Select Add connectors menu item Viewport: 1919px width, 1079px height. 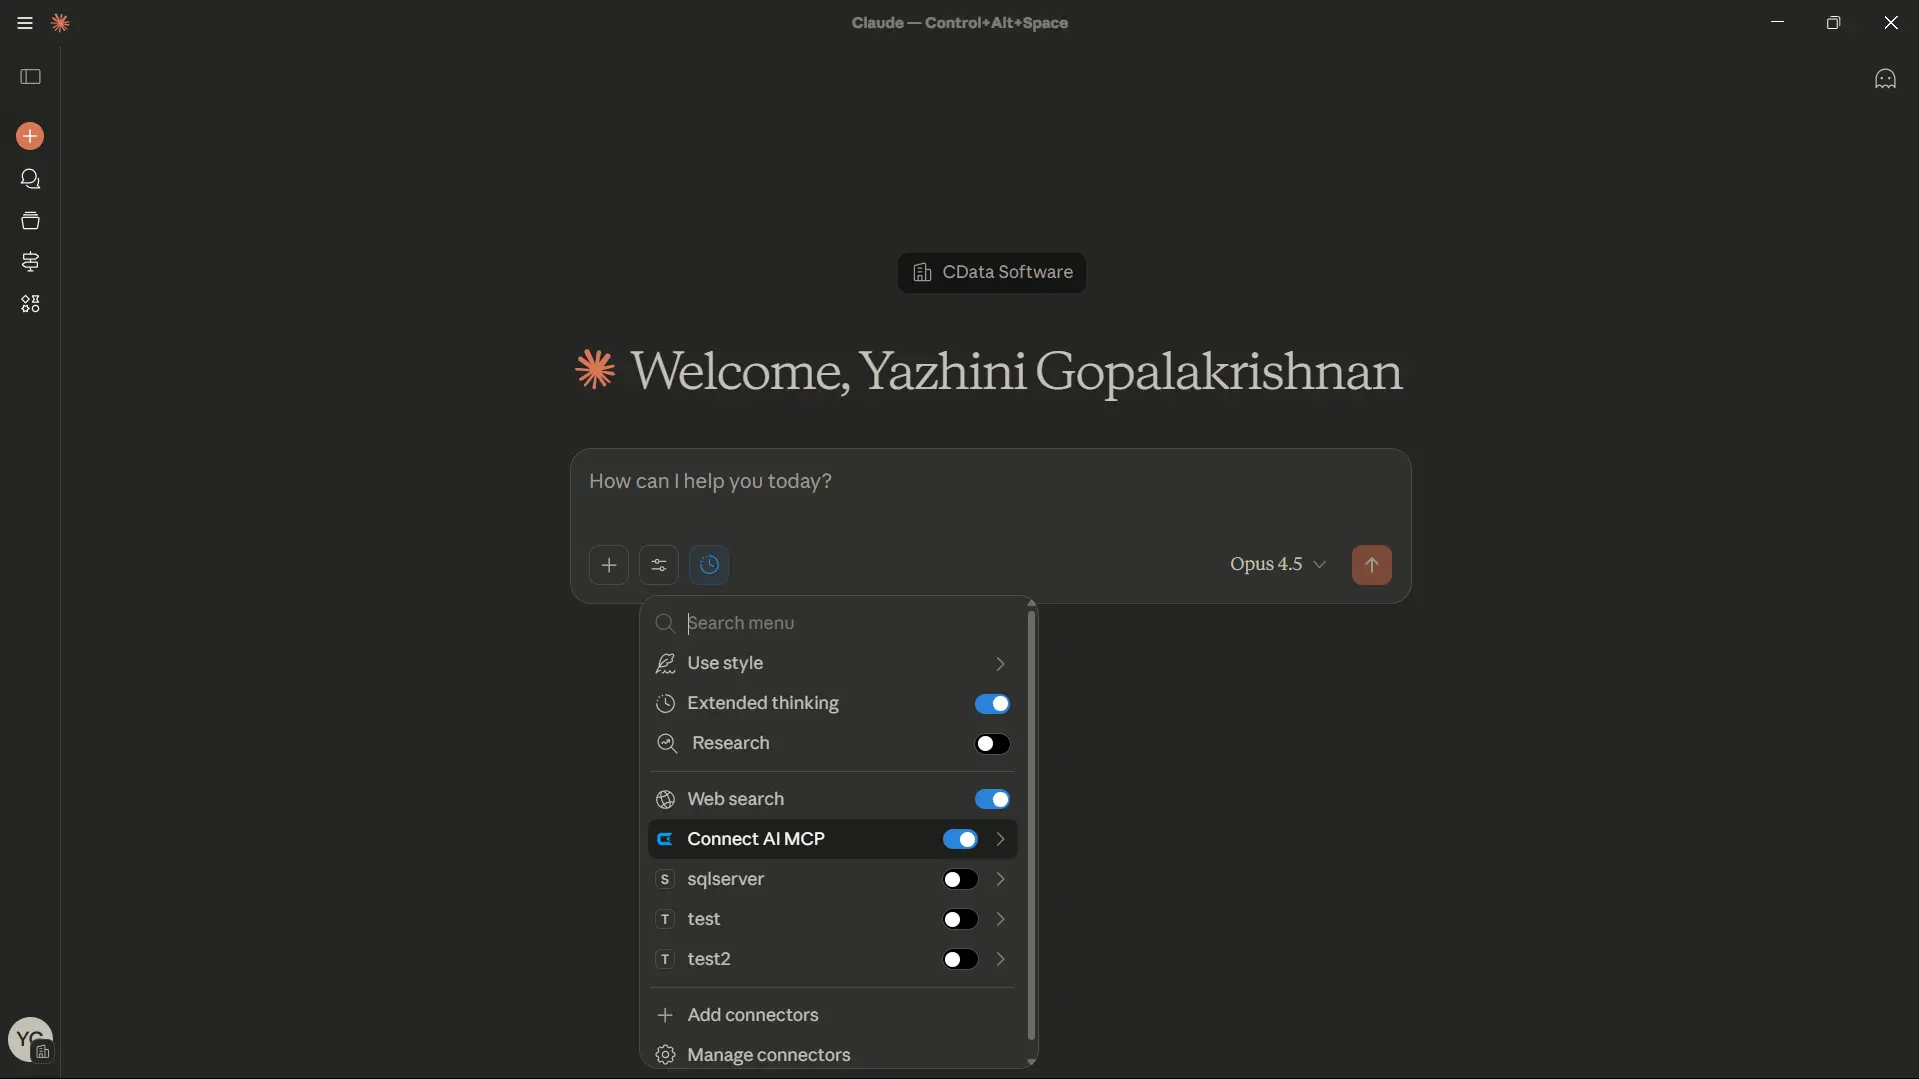tap(752, 1015)
